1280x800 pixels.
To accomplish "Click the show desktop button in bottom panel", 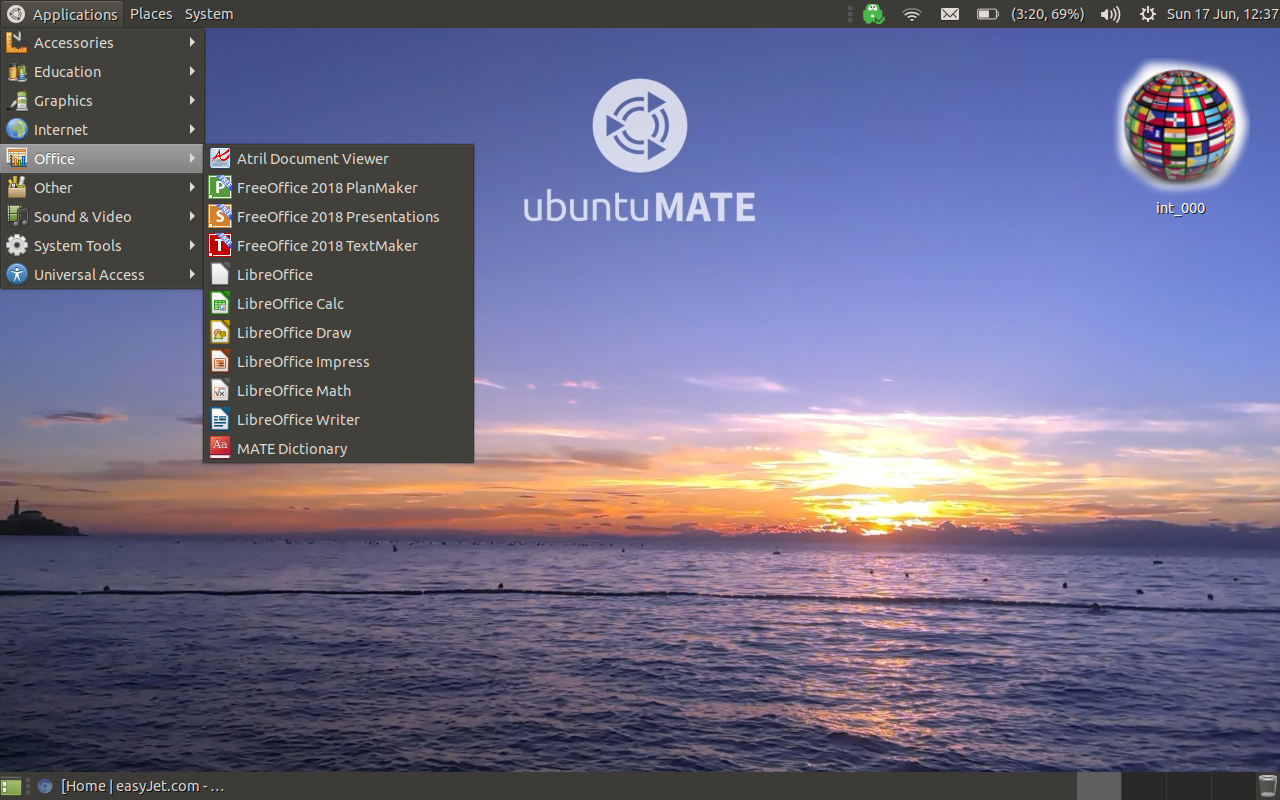I will (x=11, y=787).
